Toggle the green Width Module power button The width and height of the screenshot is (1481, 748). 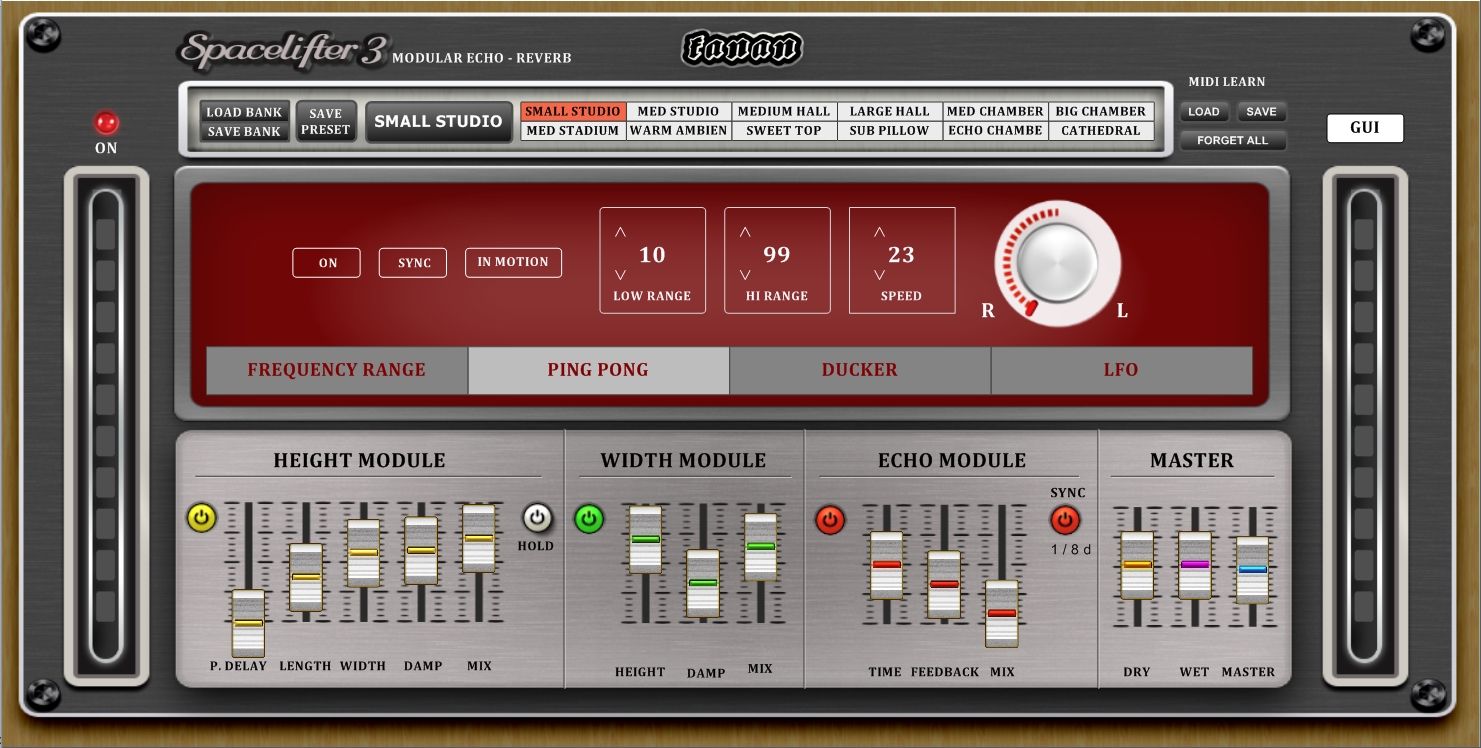tap(589, 519)
